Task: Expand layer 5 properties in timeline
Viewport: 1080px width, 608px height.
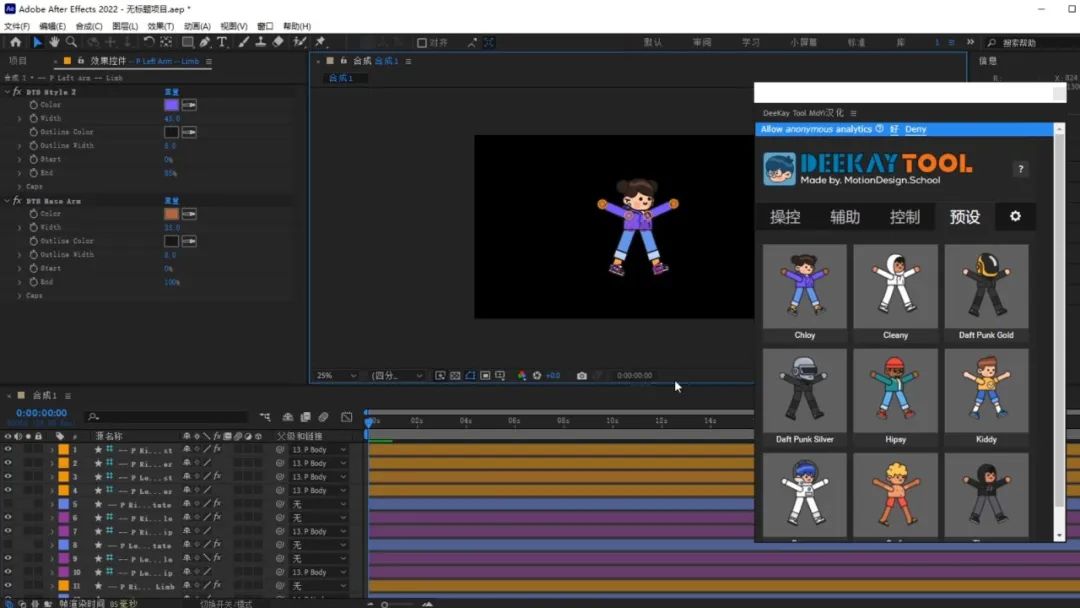Action: coord(52,504)
